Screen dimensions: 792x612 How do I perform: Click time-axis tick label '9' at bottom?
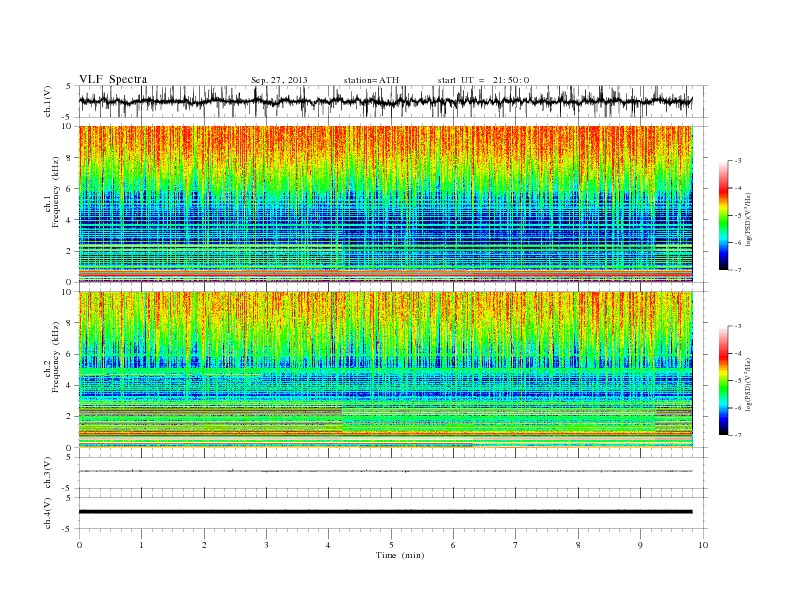(640, 545)
